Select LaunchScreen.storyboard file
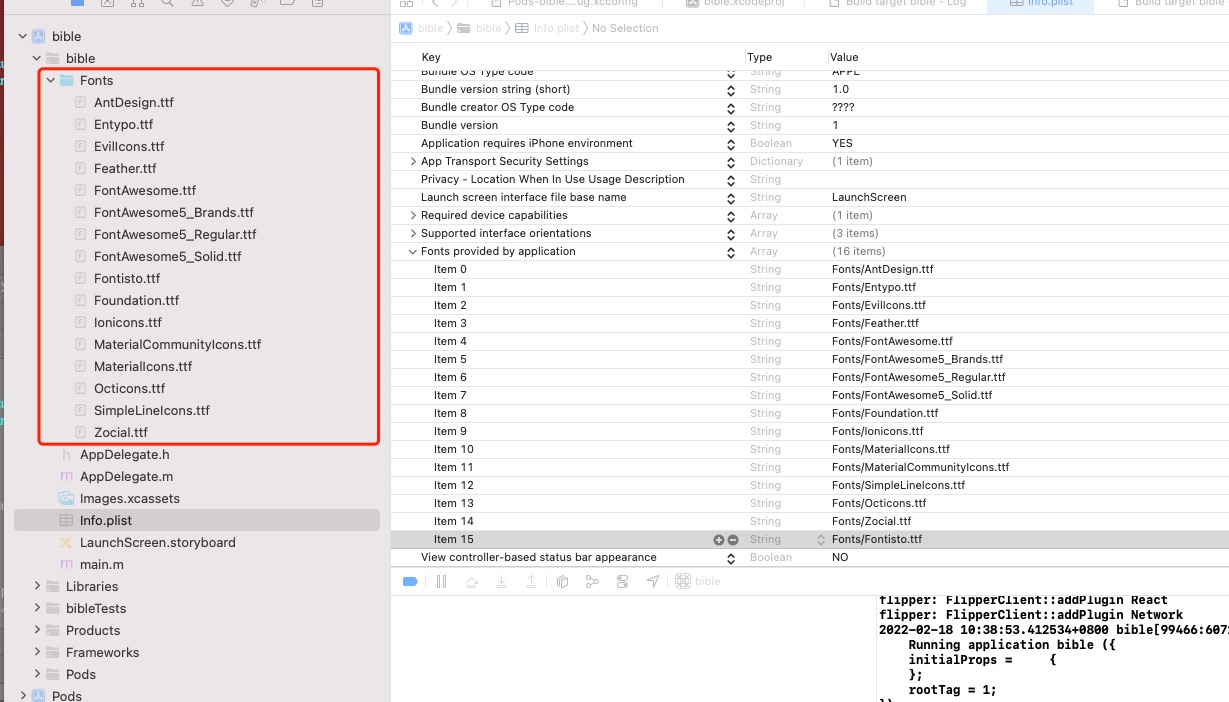The height and width of the screenshot is (702, 1229). (x=157, y=543)
